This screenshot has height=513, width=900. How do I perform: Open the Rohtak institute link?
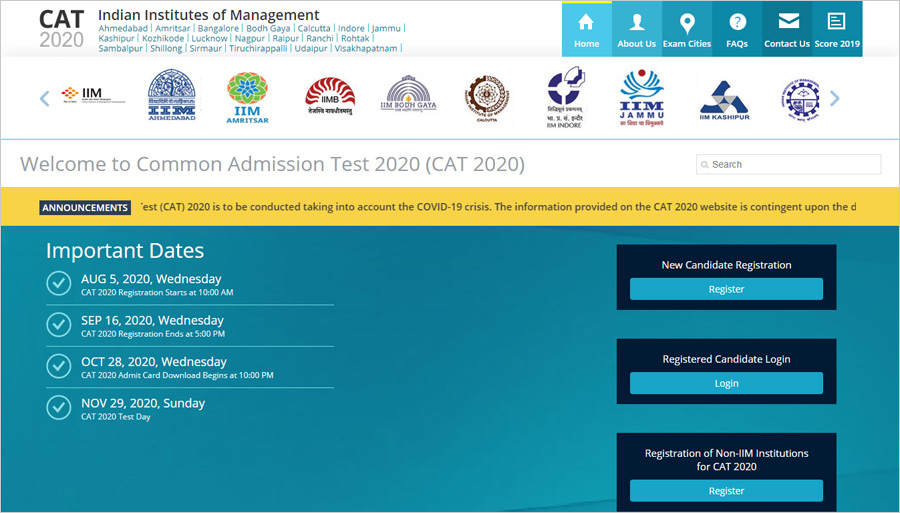click(355, 38)
